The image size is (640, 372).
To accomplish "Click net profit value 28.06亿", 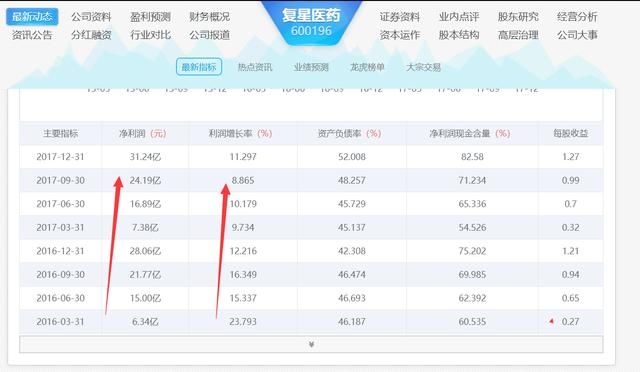I will (x=145, y=251).
